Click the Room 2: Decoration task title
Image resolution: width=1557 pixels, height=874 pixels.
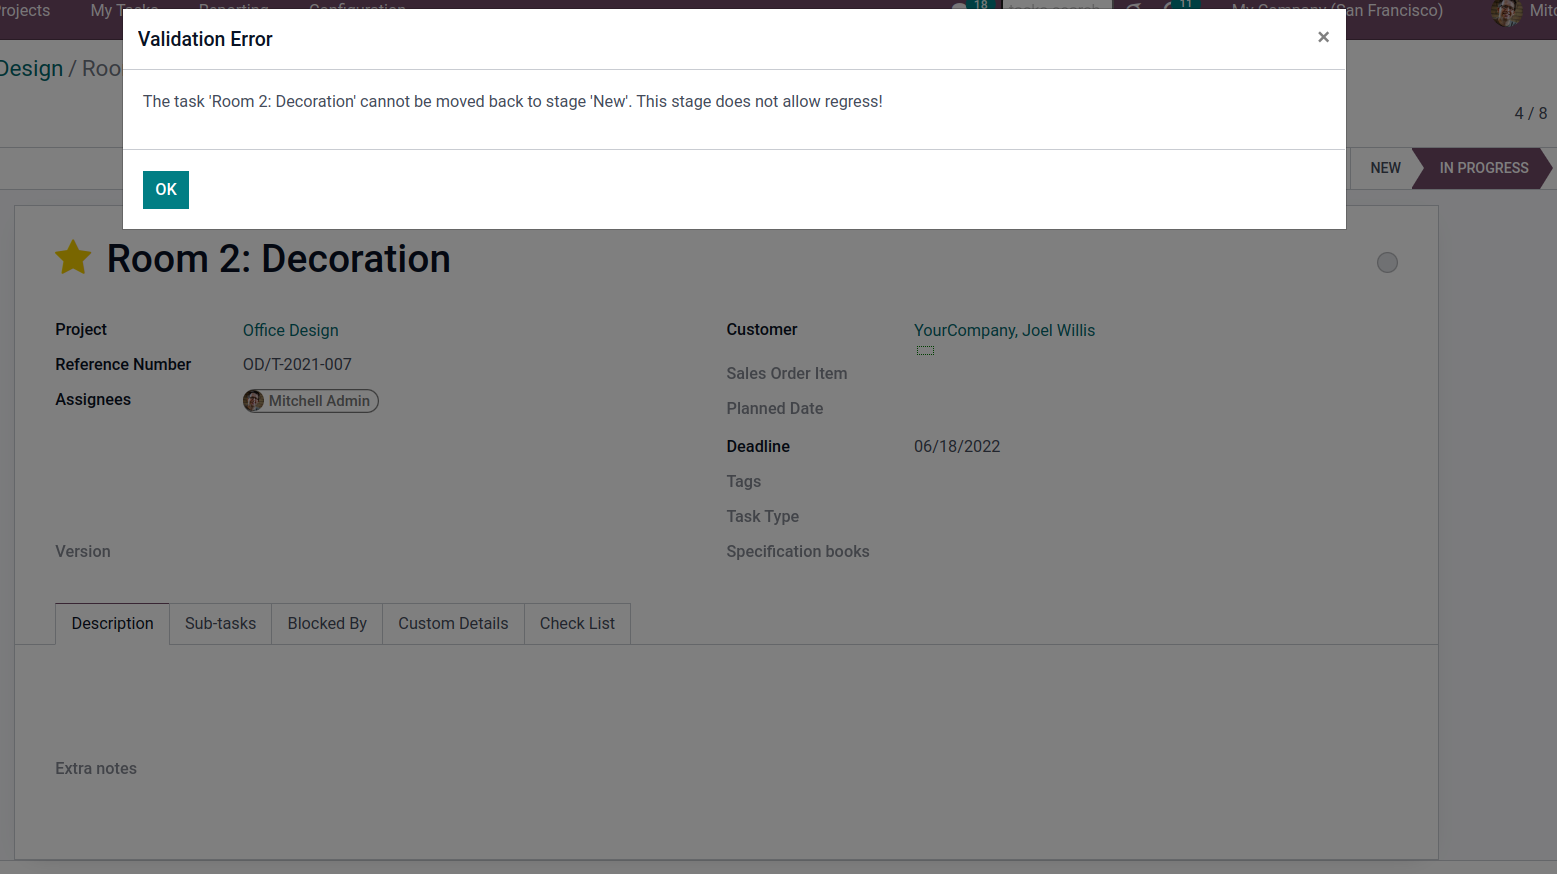point(279,259)
